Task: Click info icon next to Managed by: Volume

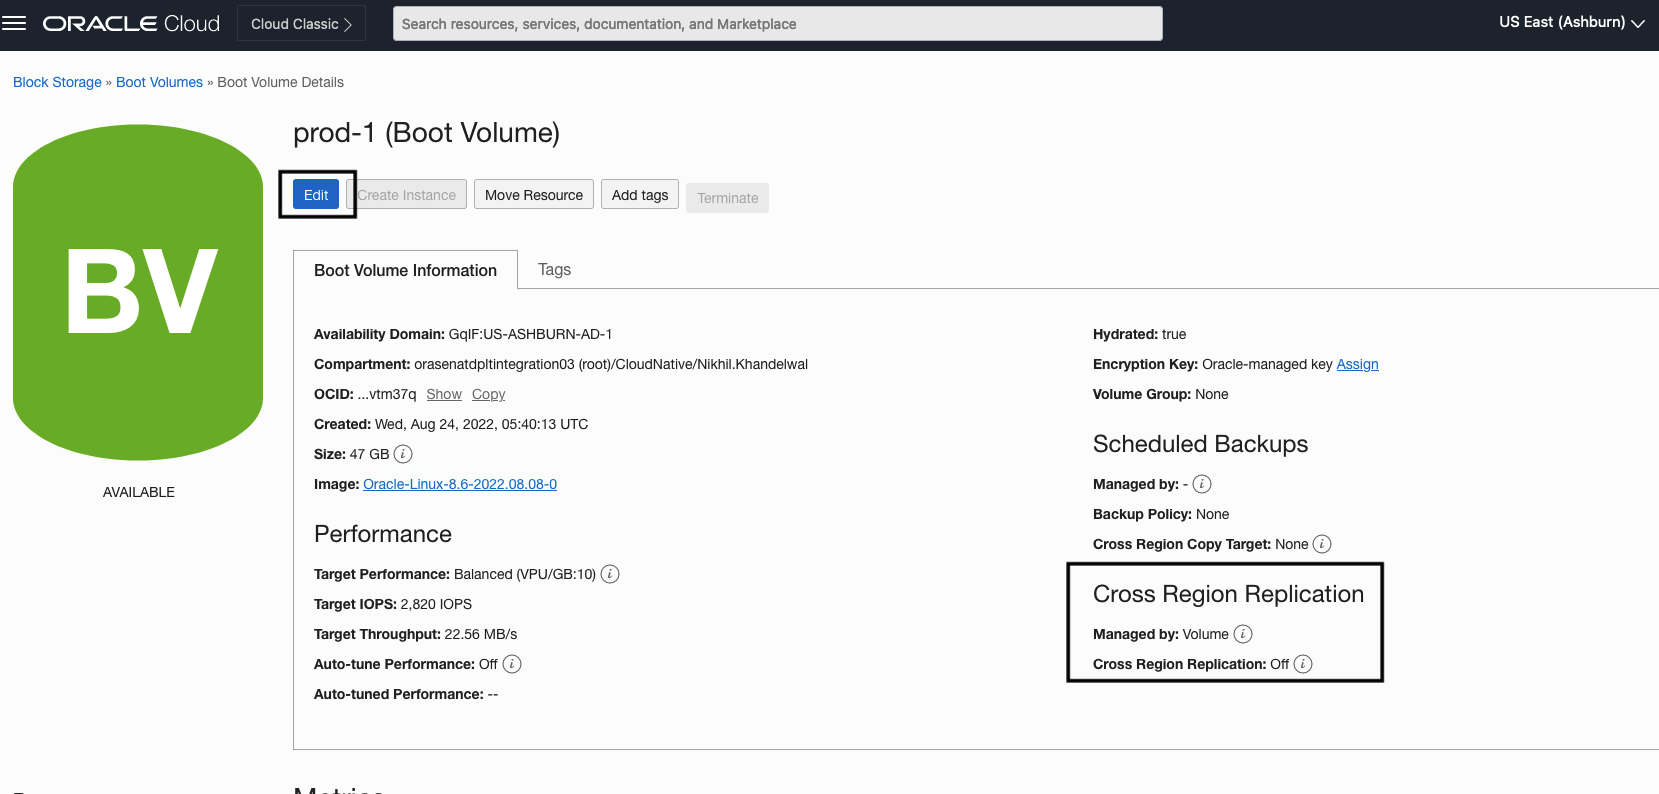Action: [x=1243, y=634]
